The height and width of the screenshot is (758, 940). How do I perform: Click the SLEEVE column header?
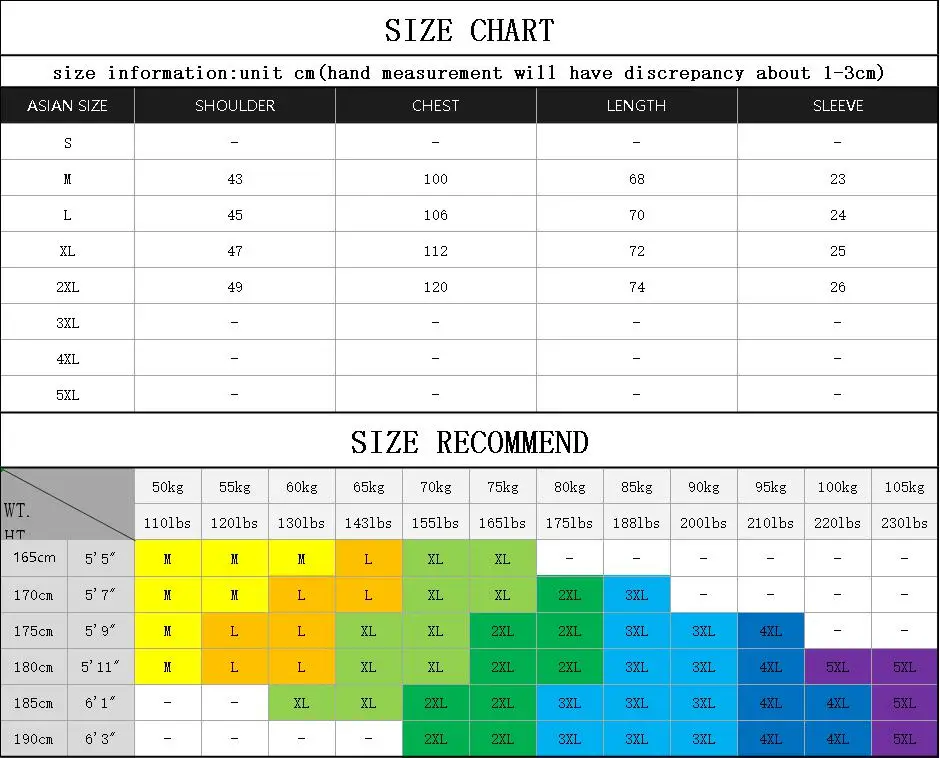click(837, 106)
